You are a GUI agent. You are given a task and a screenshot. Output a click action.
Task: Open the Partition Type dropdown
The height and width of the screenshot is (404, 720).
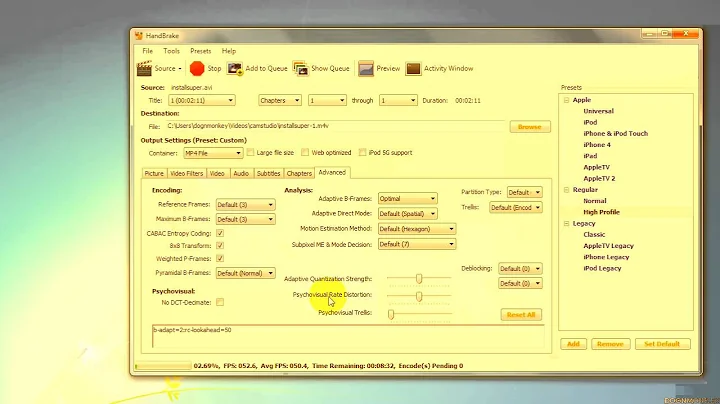tap(524, 192)
